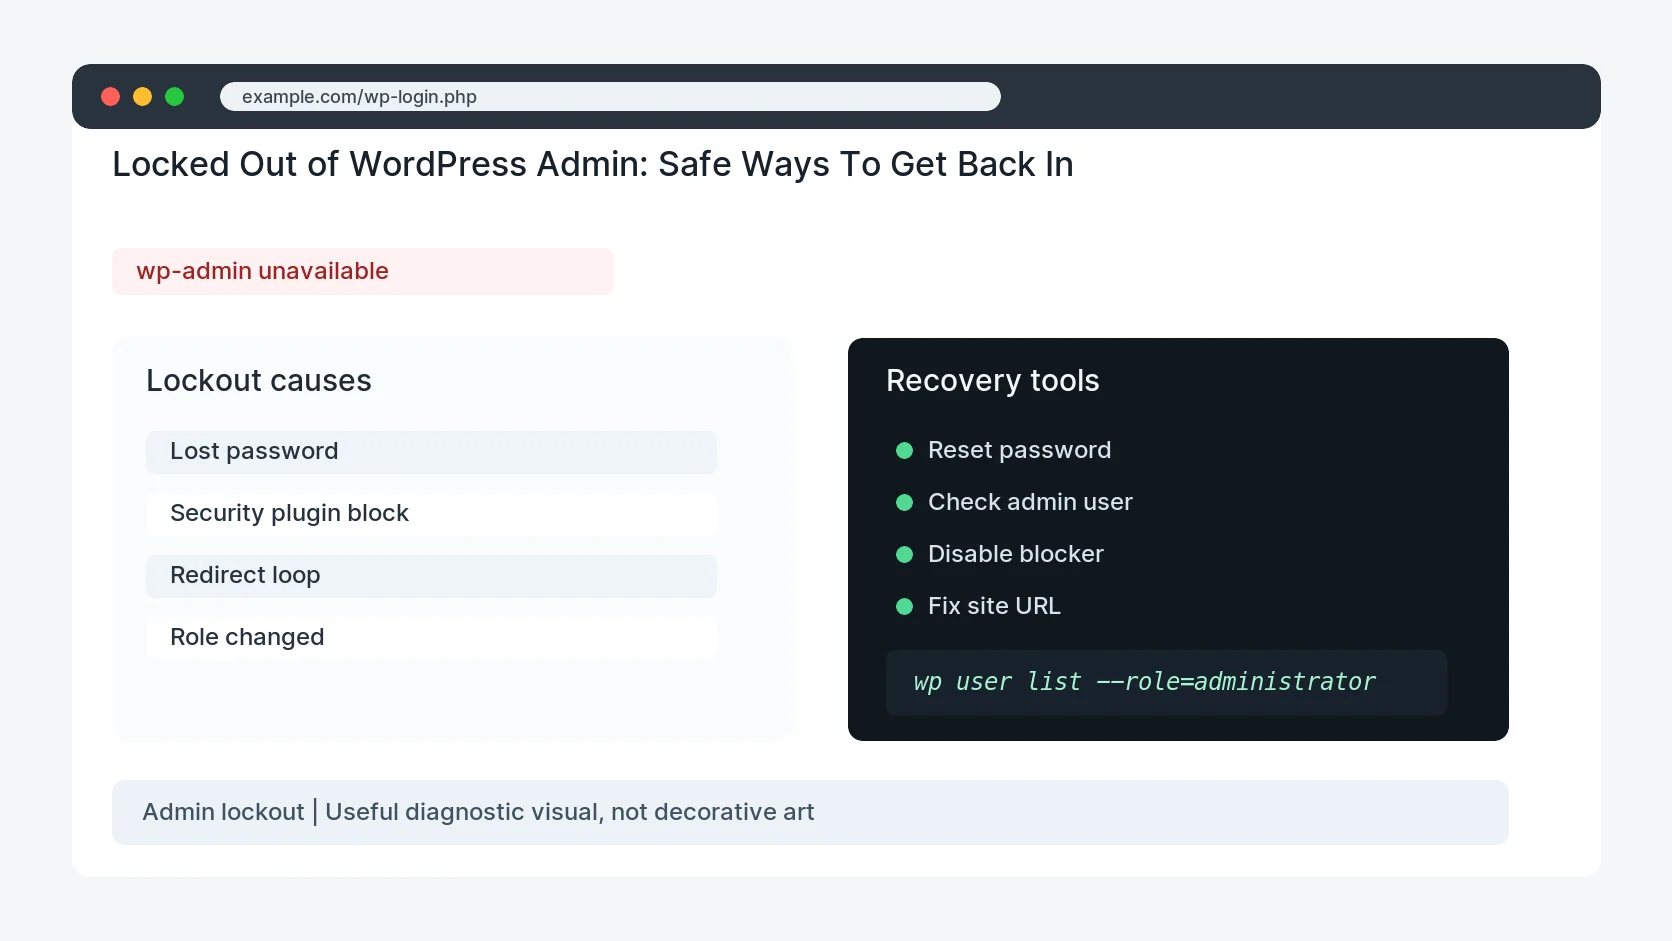Click the green maximize window dot

(175, 96)
